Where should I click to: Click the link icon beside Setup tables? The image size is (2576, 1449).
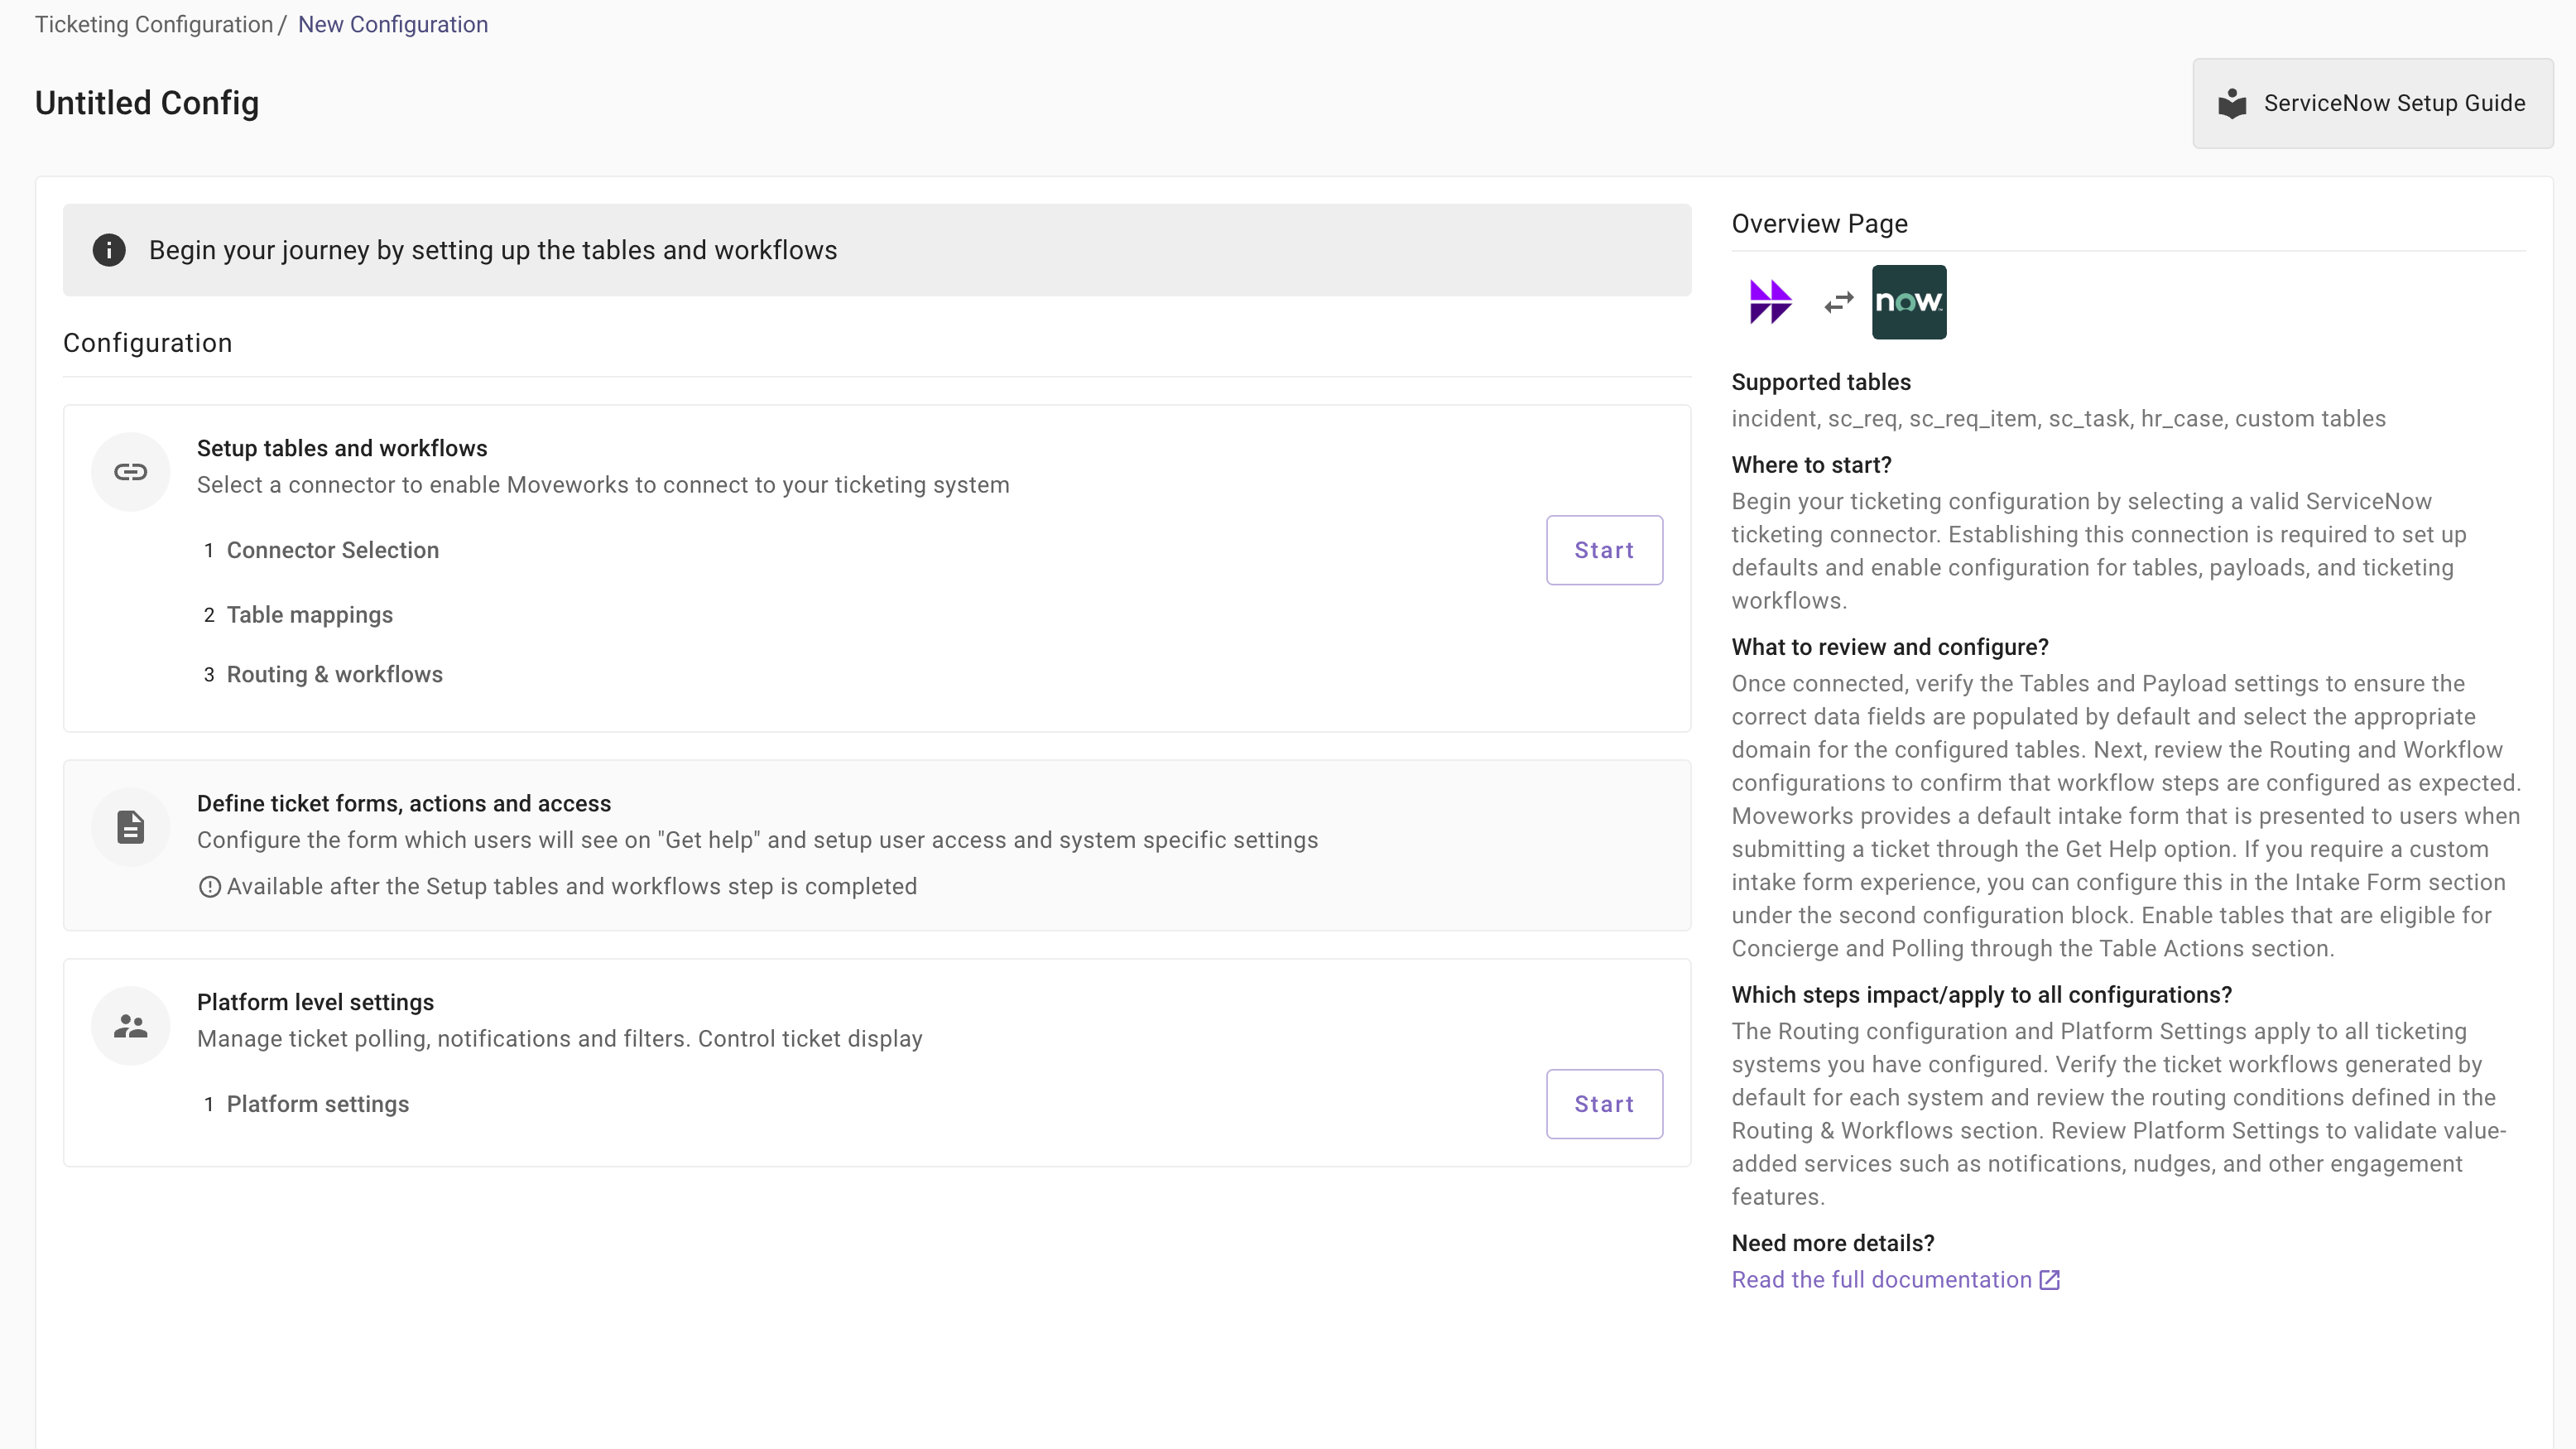(x=131, y=472)
